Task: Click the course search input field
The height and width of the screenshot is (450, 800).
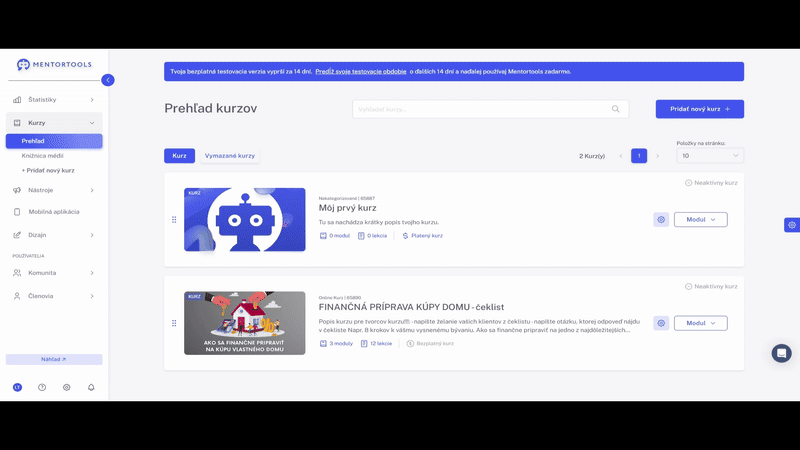Action: pos(490,109)
